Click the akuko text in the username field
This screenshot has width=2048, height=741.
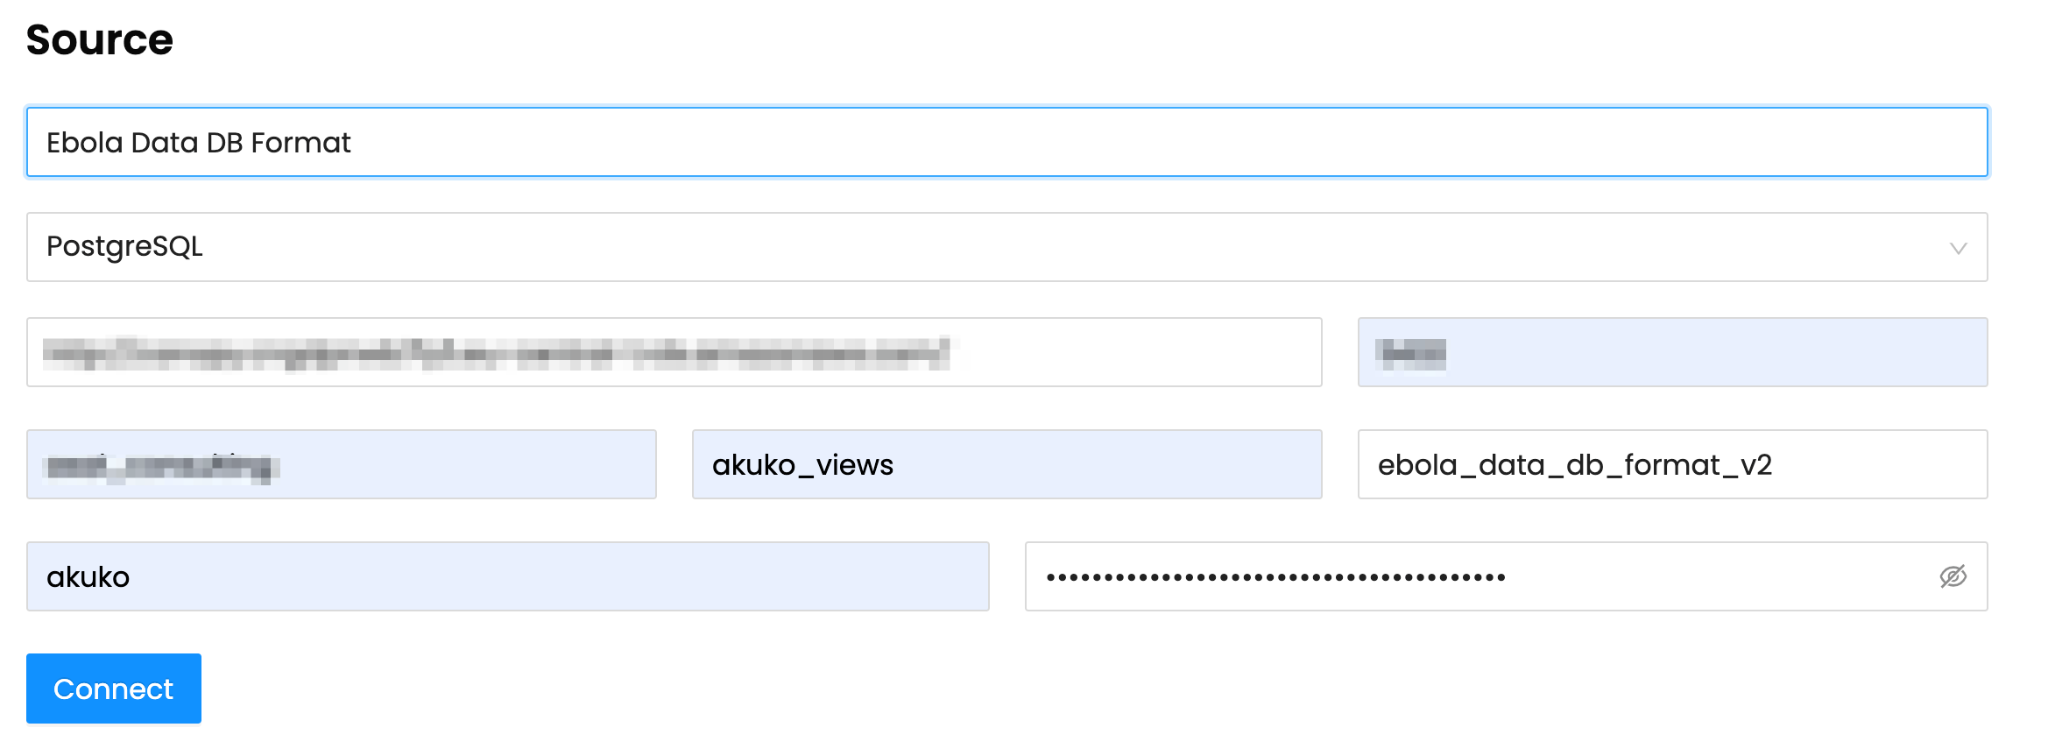[88, 577]
